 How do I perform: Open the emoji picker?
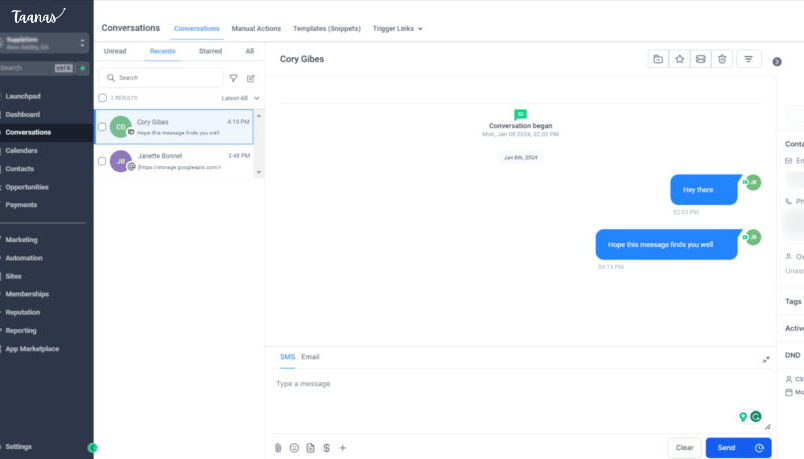(294, 448)
